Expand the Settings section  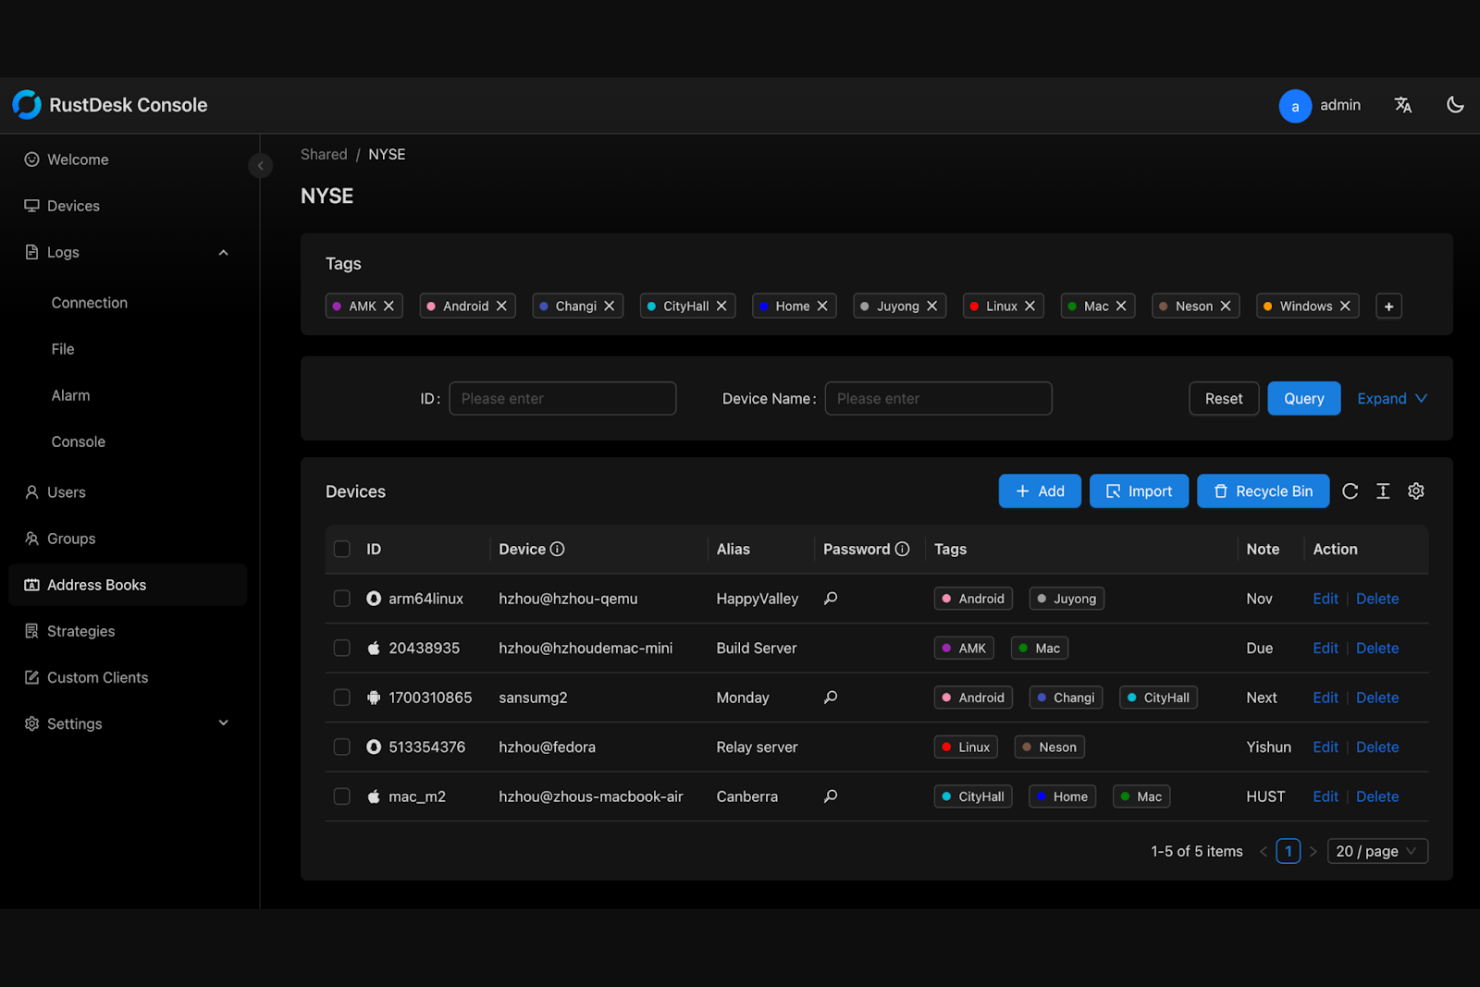(x=223, y=723)
